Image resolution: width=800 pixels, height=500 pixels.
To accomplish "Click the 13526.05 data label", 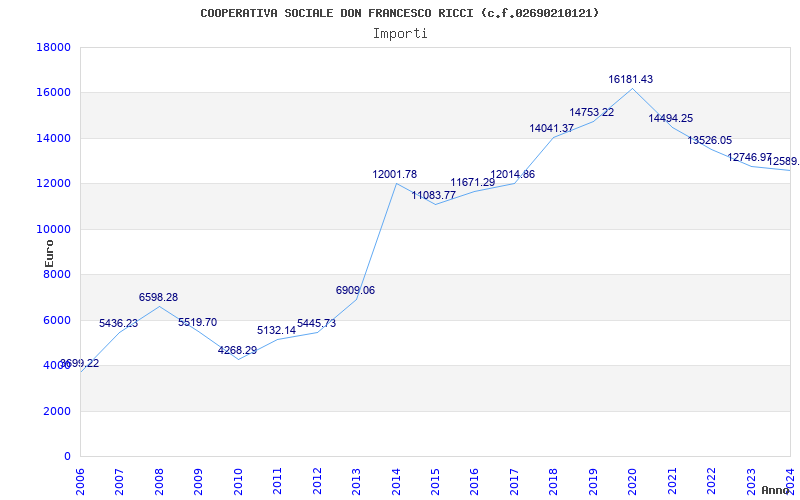I will click(710, 140).
